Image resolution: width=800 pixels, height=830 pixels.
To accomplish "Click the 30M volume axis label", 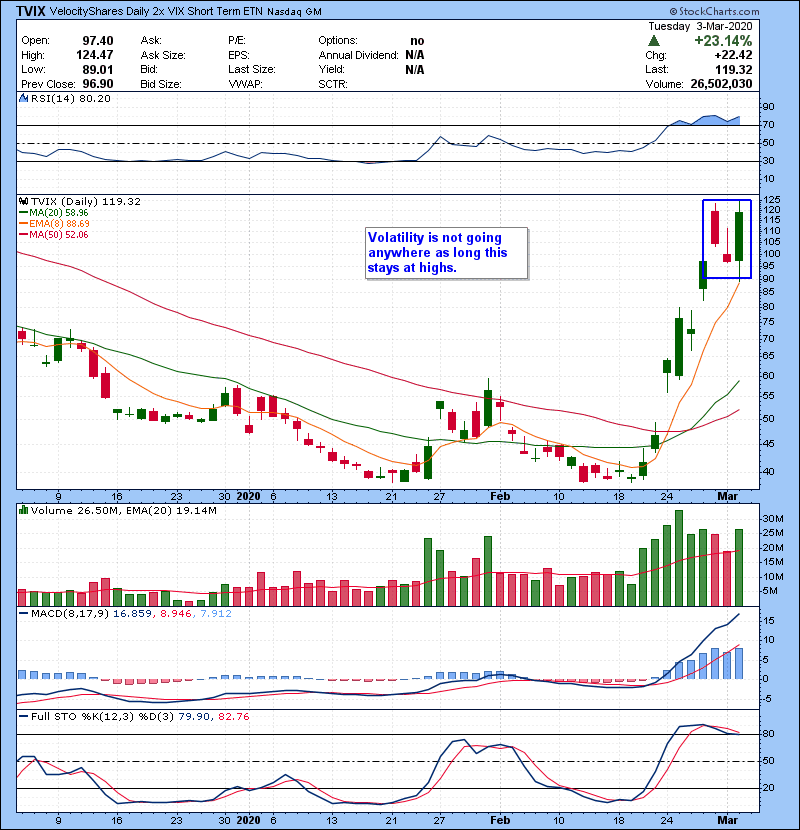I will (772, 519).
